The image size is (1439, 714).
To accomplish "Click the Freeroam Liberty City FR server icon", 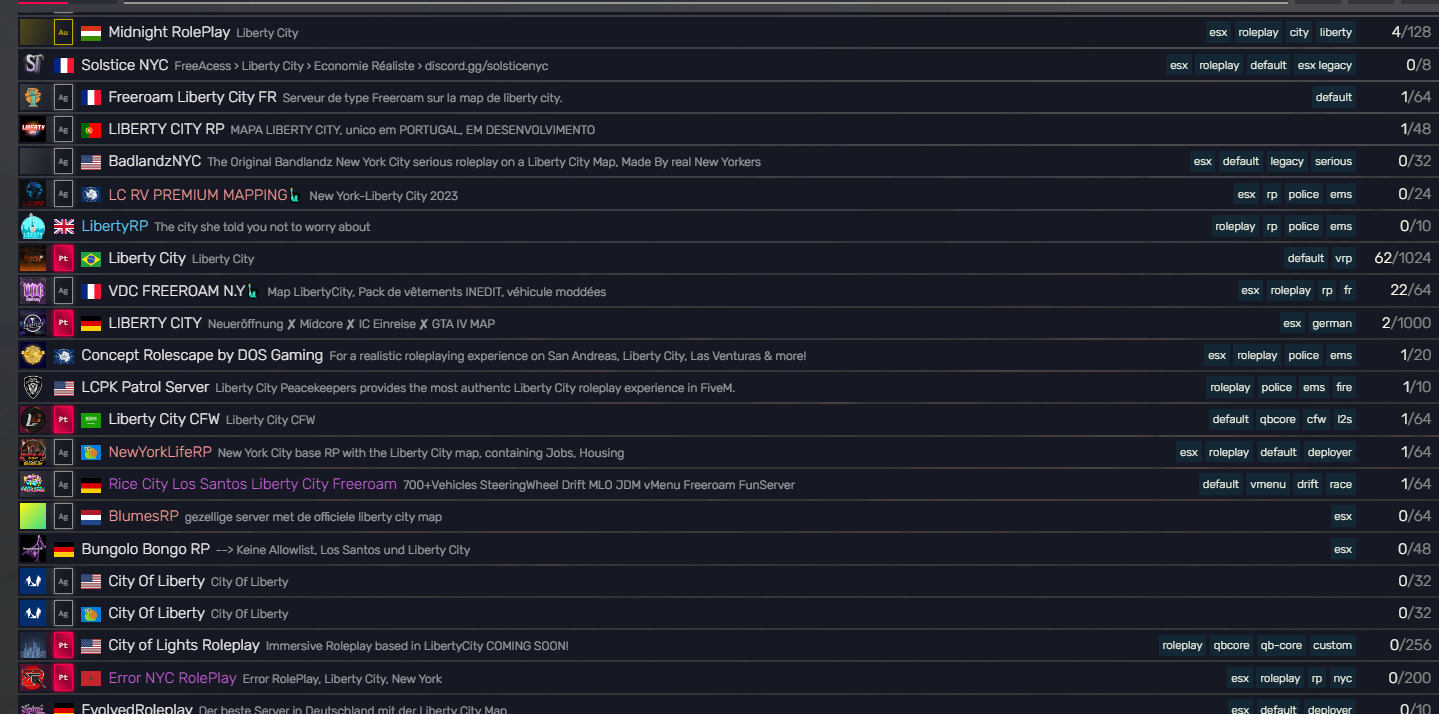I will click(x=33, y=97).
